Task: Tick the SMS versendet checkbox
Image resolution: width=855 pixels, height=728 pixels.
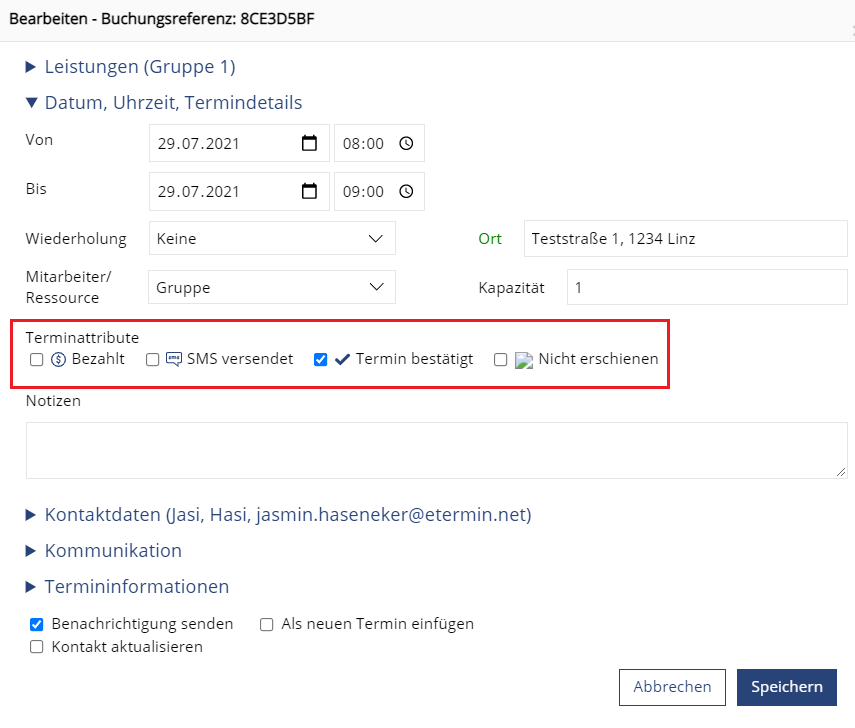Action: [153, 359]
